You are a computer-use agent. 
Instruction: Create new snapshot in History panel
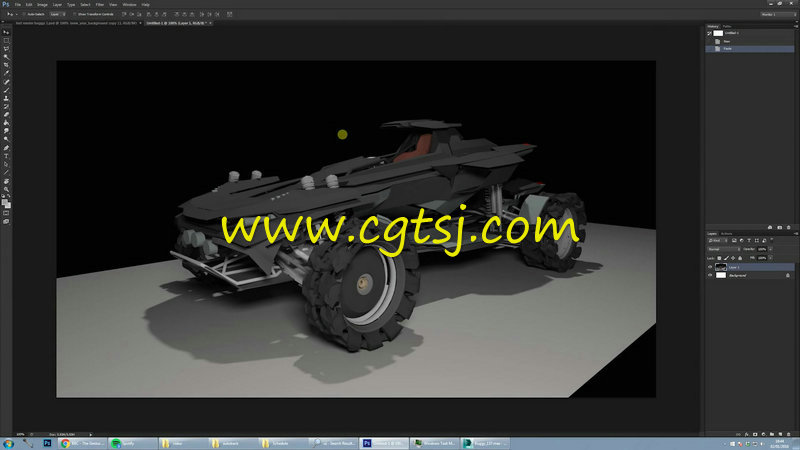coord(780,228)
